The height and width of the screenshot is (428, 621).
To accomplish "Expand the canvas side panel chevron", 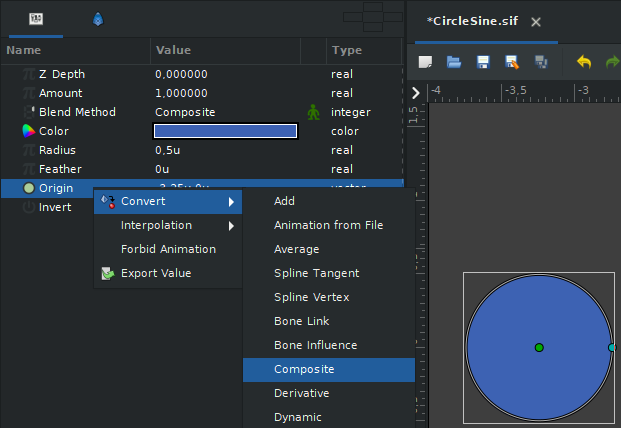I will pyautogui.click(x=415, y=93).
